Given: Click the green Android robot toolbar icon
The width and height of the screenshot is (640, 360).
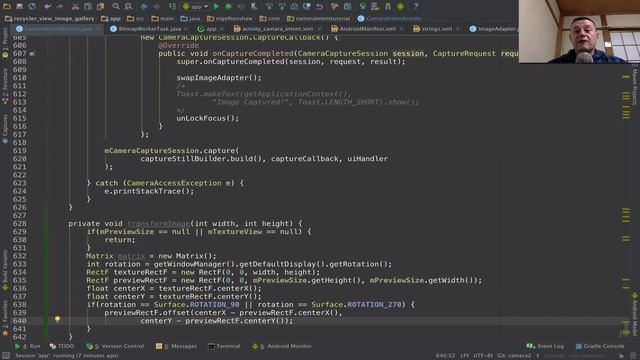Looking at the screenshot, I should (400, 6).
